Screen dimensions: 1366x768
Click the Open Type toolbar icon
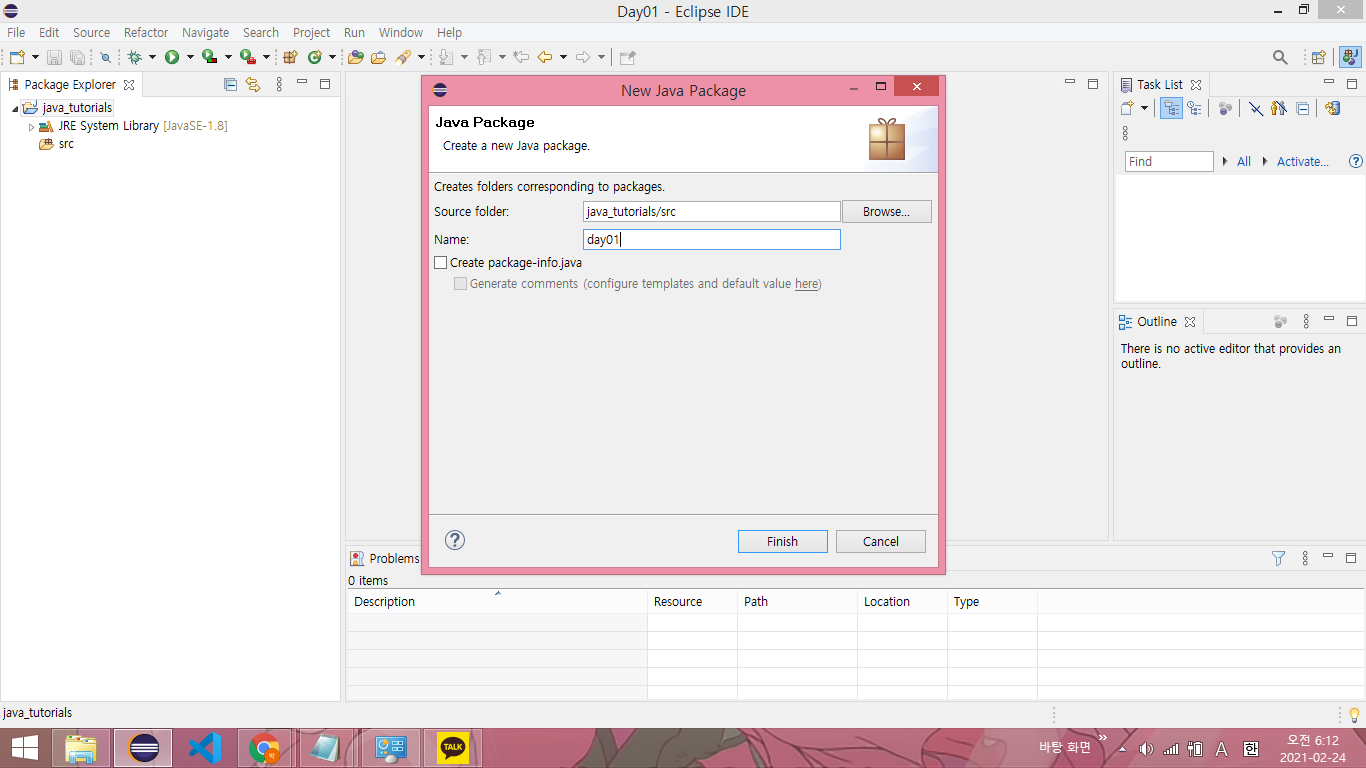click(355, 57)
